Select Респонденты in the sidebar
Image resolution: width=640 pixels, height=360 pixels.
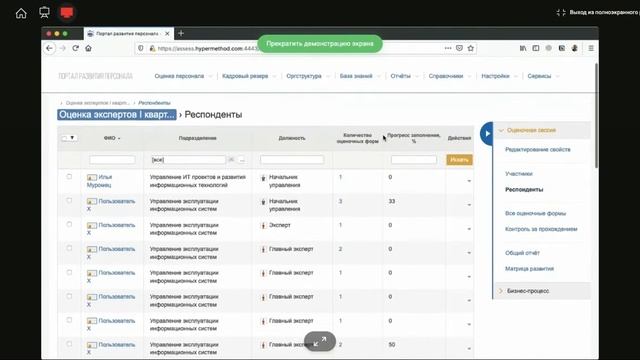pyautogui.click(x=524, y=189)
